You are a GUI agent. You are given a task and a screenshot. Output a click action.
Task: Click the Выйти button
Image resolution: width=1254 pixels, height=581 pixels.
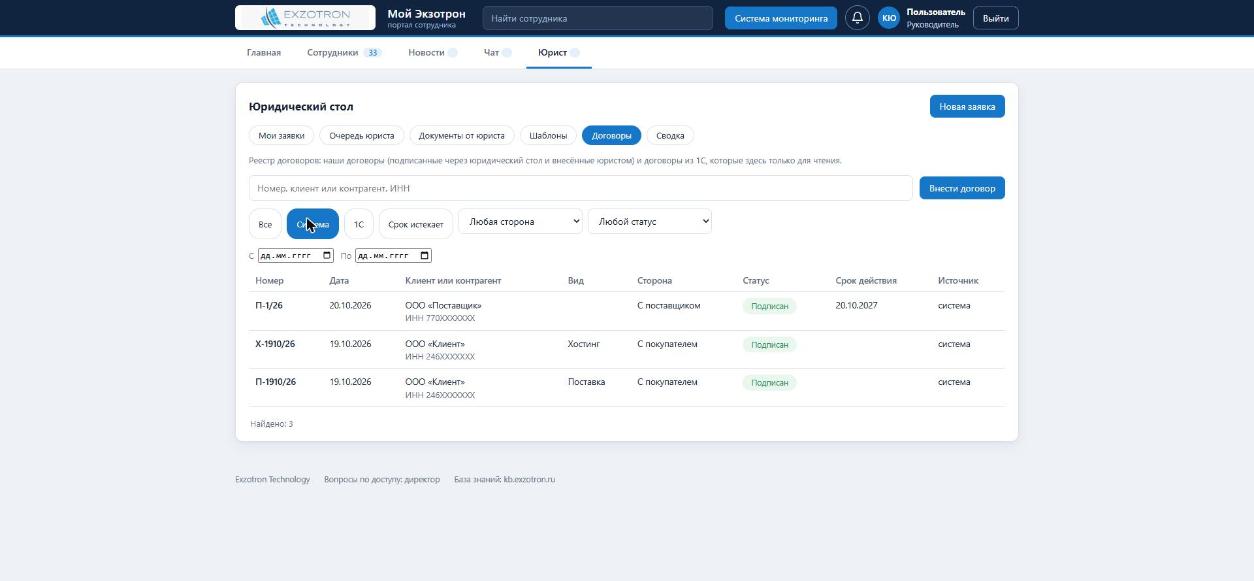[x=995, y=18]
